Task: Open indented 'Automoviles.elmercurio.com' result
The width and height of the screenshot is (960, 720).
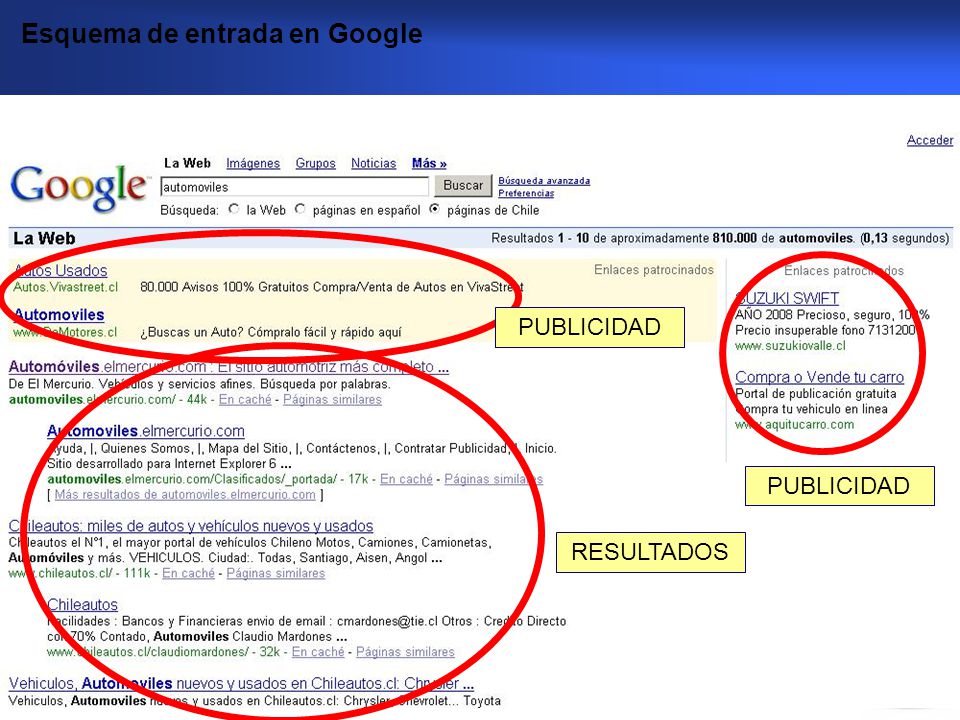Action: pyautogui.click(x=146, y=431)
